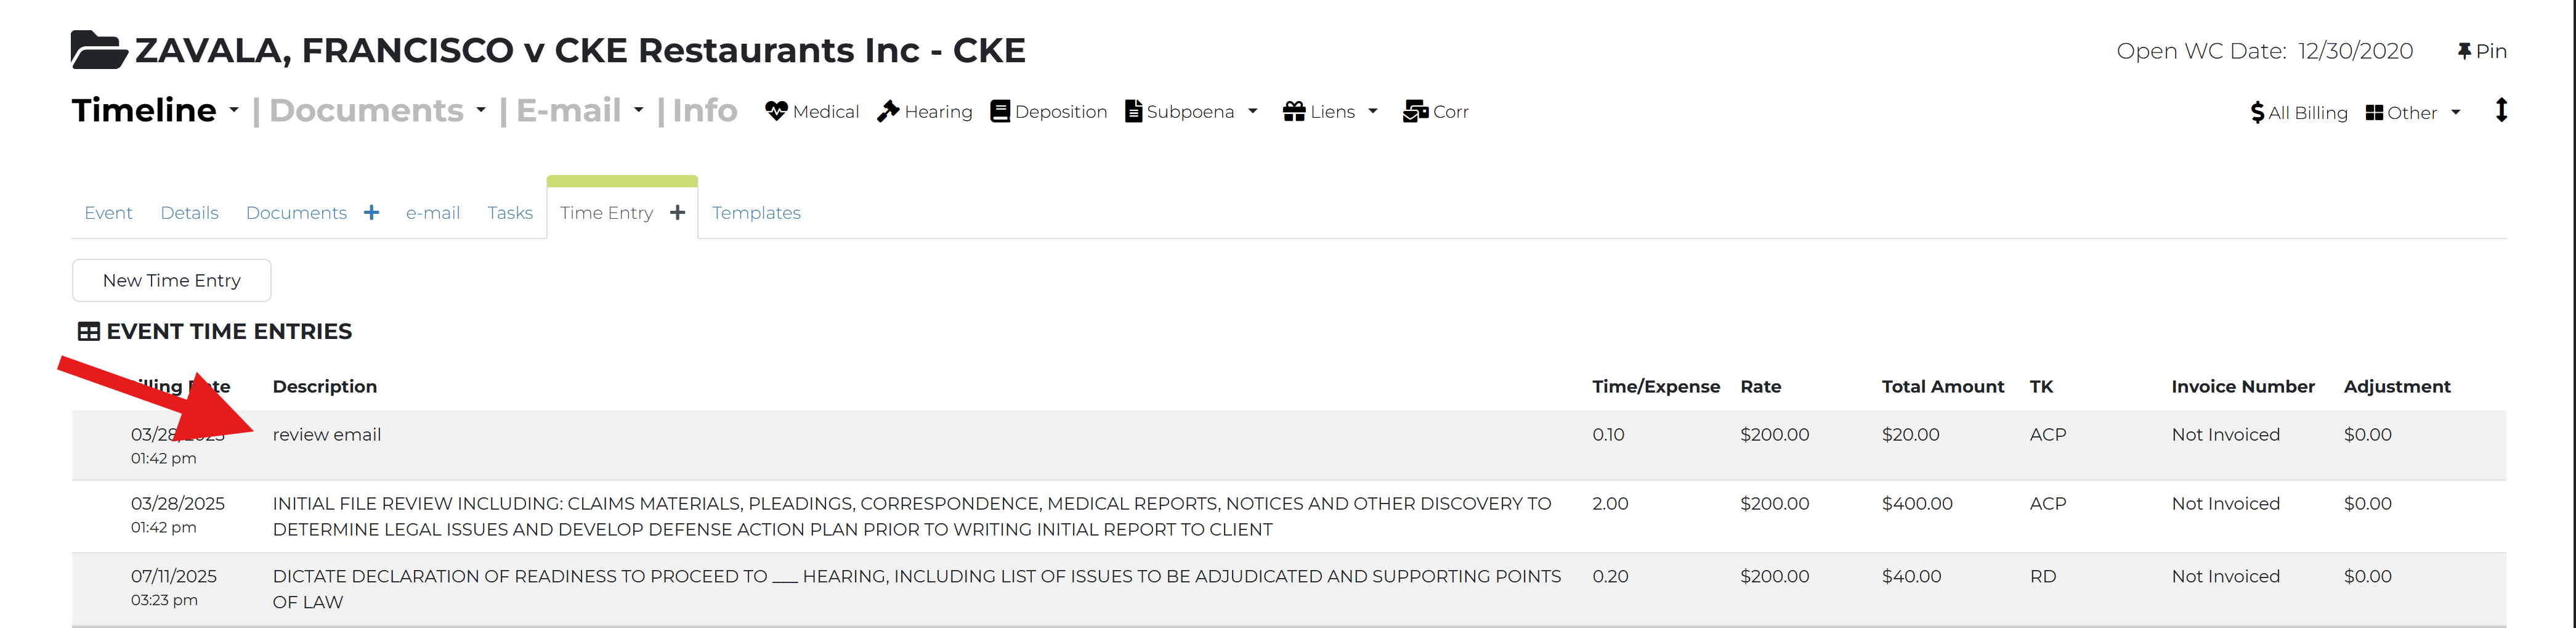Switch to the Templates tab
2576x628 pixels.
756,213
